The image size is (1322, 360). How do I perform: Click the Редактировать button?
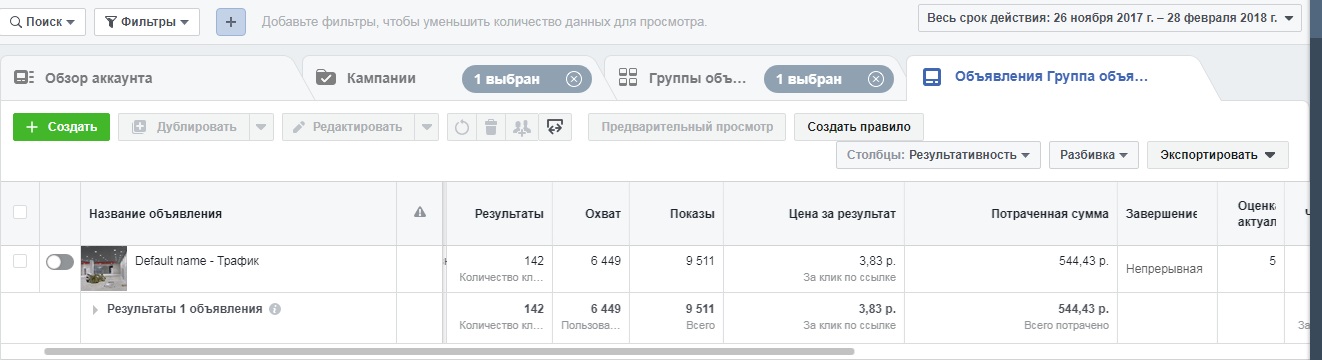[x=348, y=127]
